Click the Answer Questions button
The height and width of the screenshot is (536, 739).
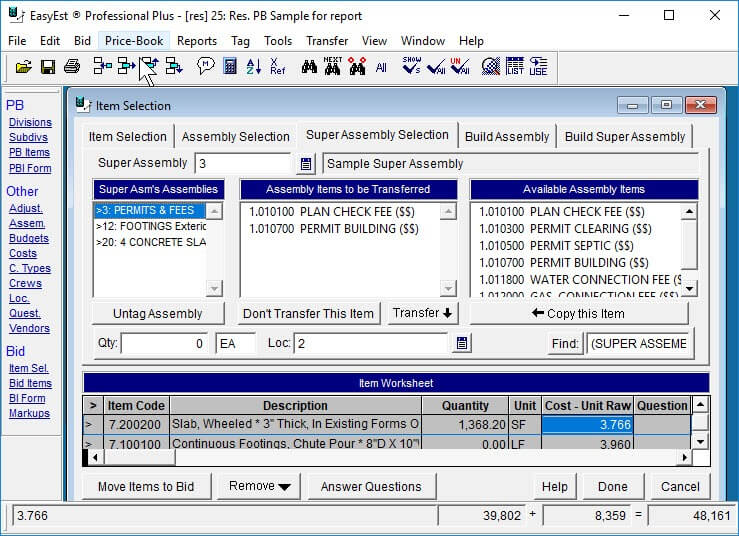pos(371,487)
